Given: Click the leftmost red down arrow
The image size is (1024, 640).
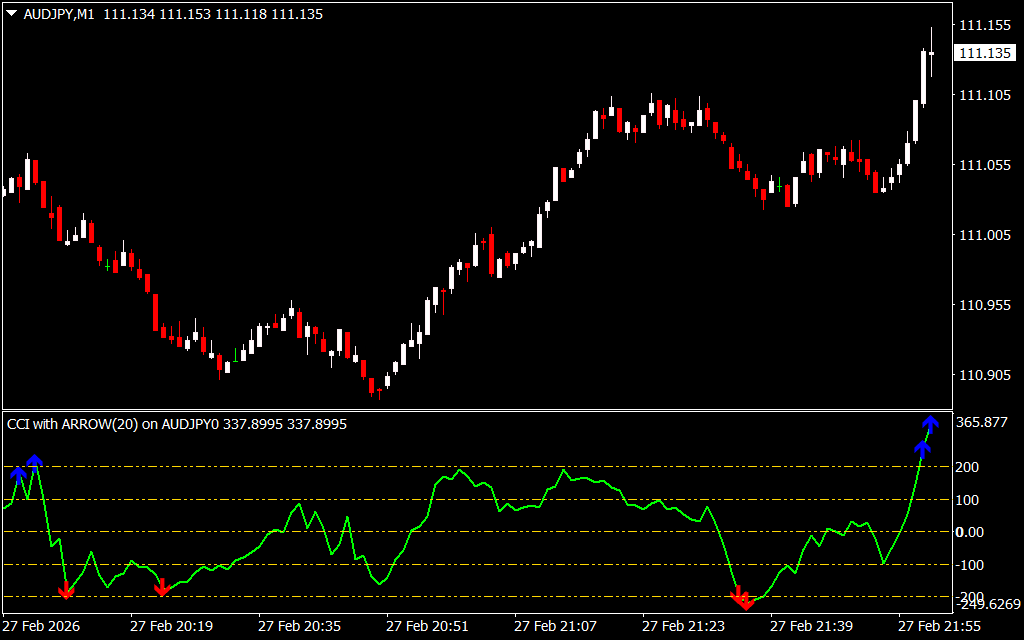Looking at the screenshot, I should click(x=66, y=591).
